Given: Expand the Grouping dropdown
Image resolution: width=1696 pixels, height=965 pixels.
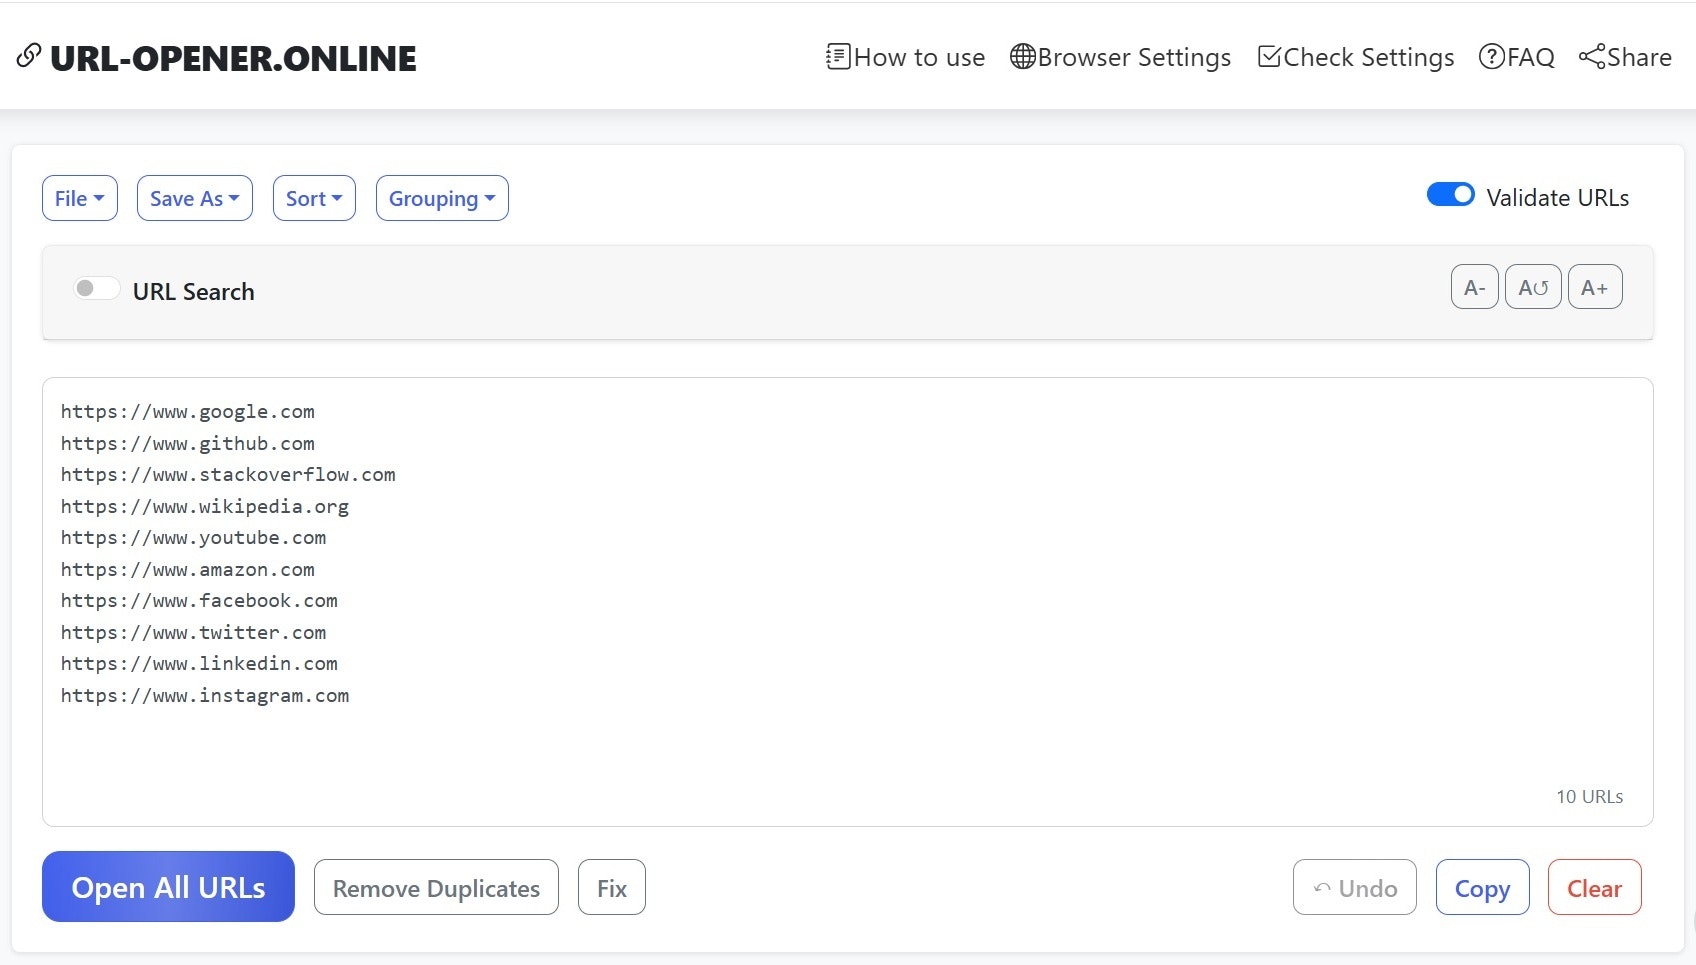Looking at the screenshot, I should coord(442,198).
